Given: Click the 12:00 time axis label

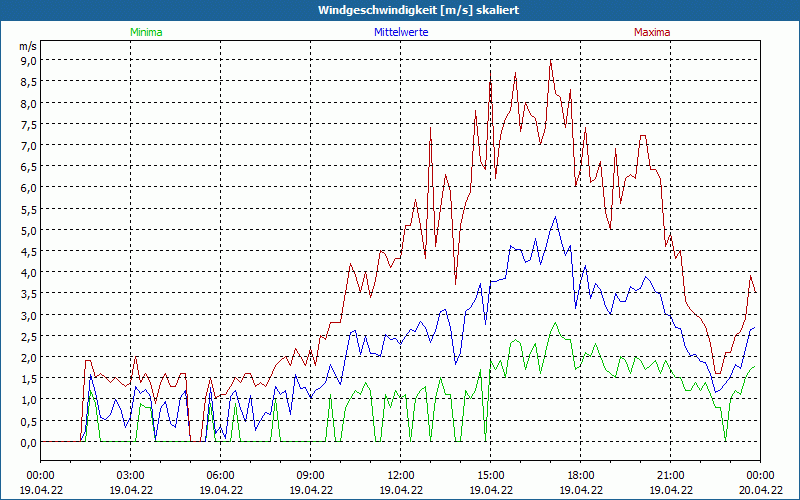Looking at the screenshot, I should (401, 476).
